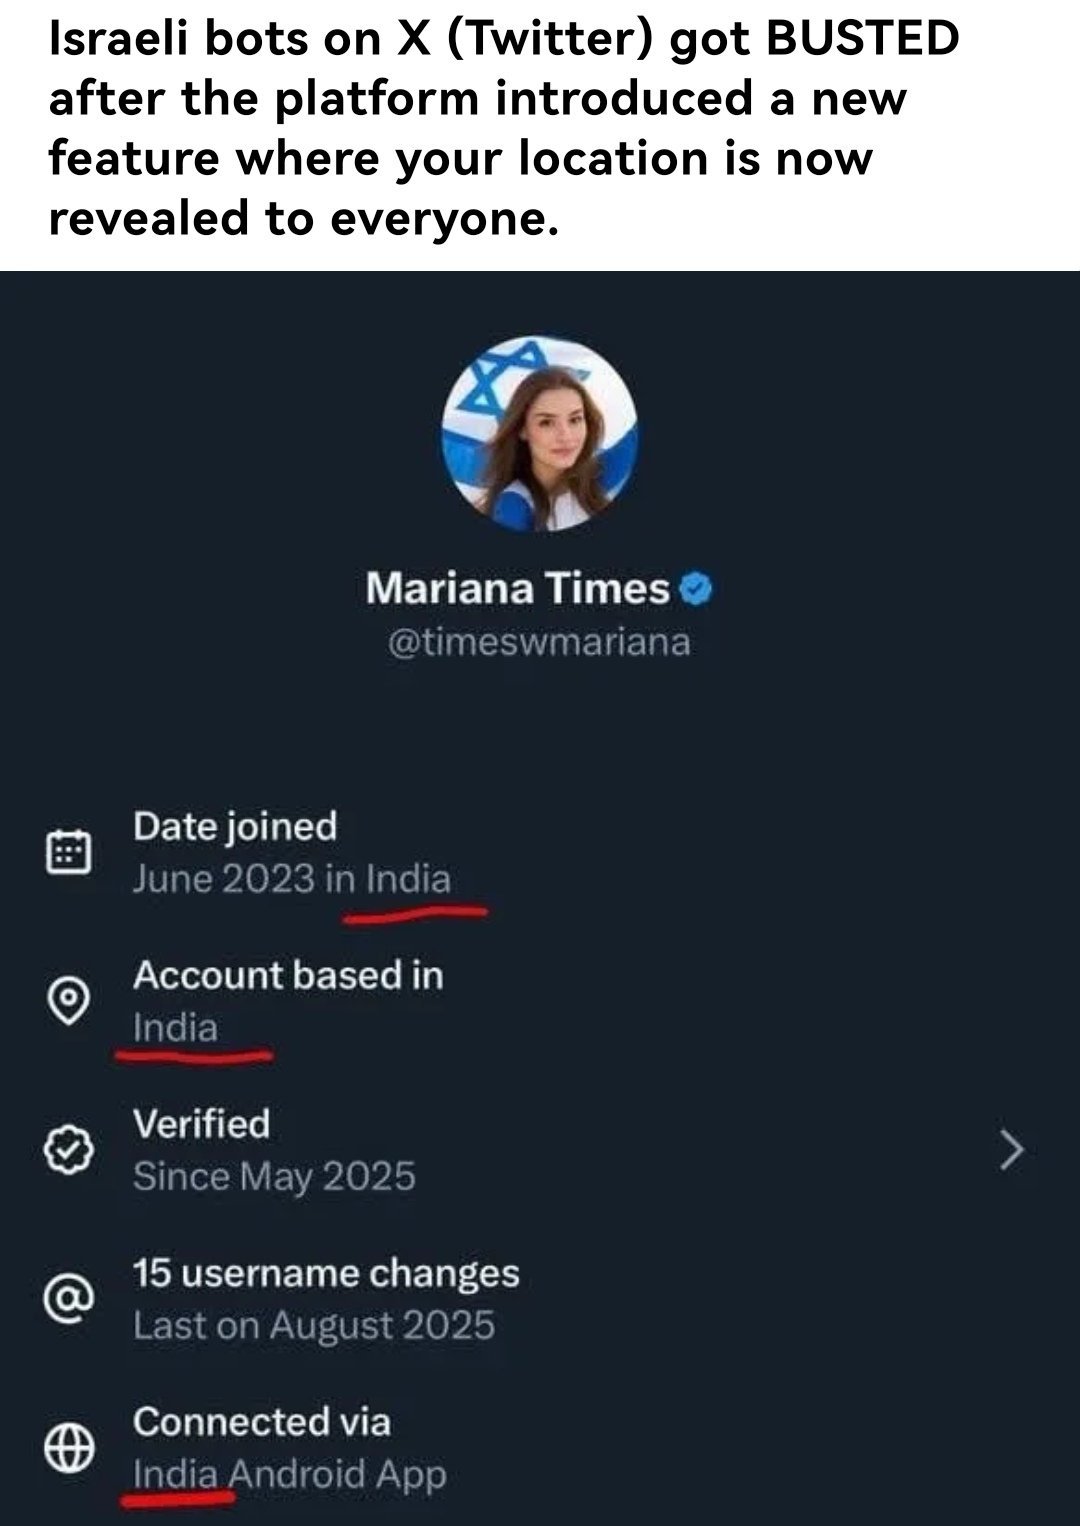Click the 'Last on August 2025' text

[x=314, y=1326]
